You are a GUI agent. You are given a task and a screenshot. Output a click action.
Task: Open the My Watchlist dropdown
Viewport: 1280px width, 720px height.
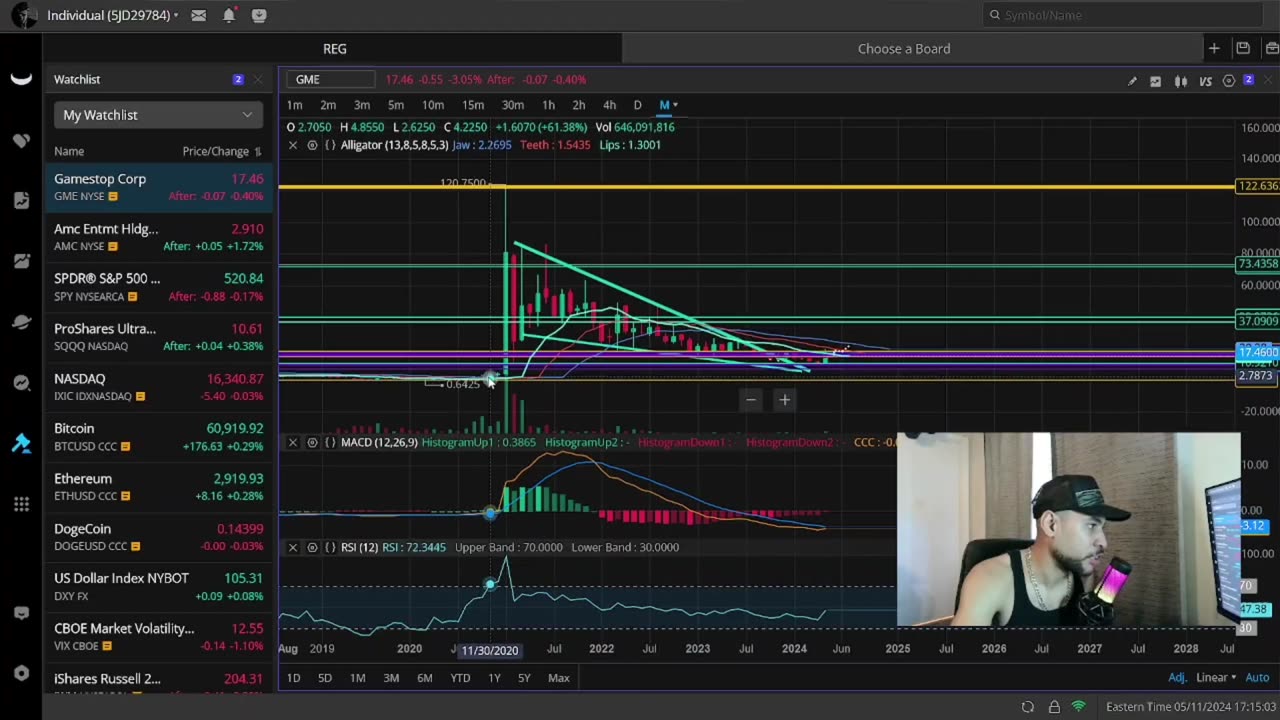pyautogui.click(x=158, y=115)
